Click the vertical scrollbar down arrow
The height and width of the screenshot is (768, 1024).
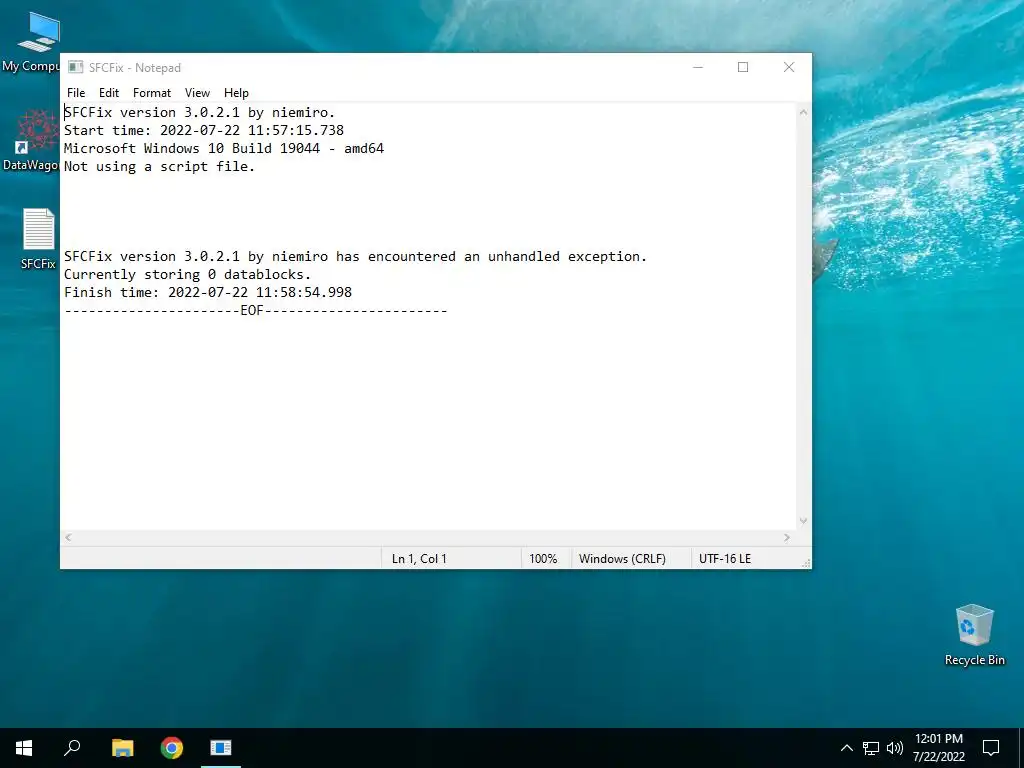[803, 520]
